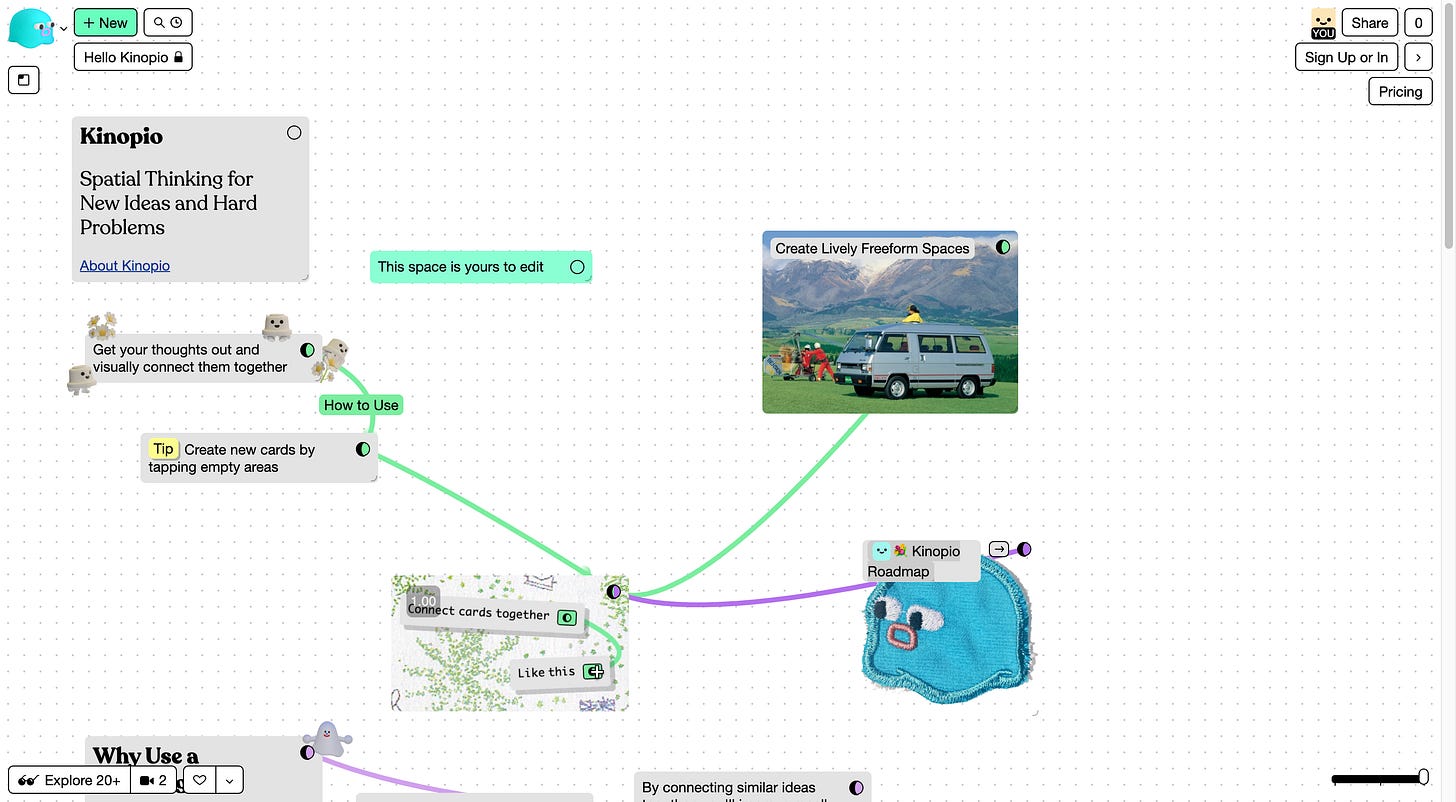Click arrow link button on Kinopio Roadmap card

998,549
